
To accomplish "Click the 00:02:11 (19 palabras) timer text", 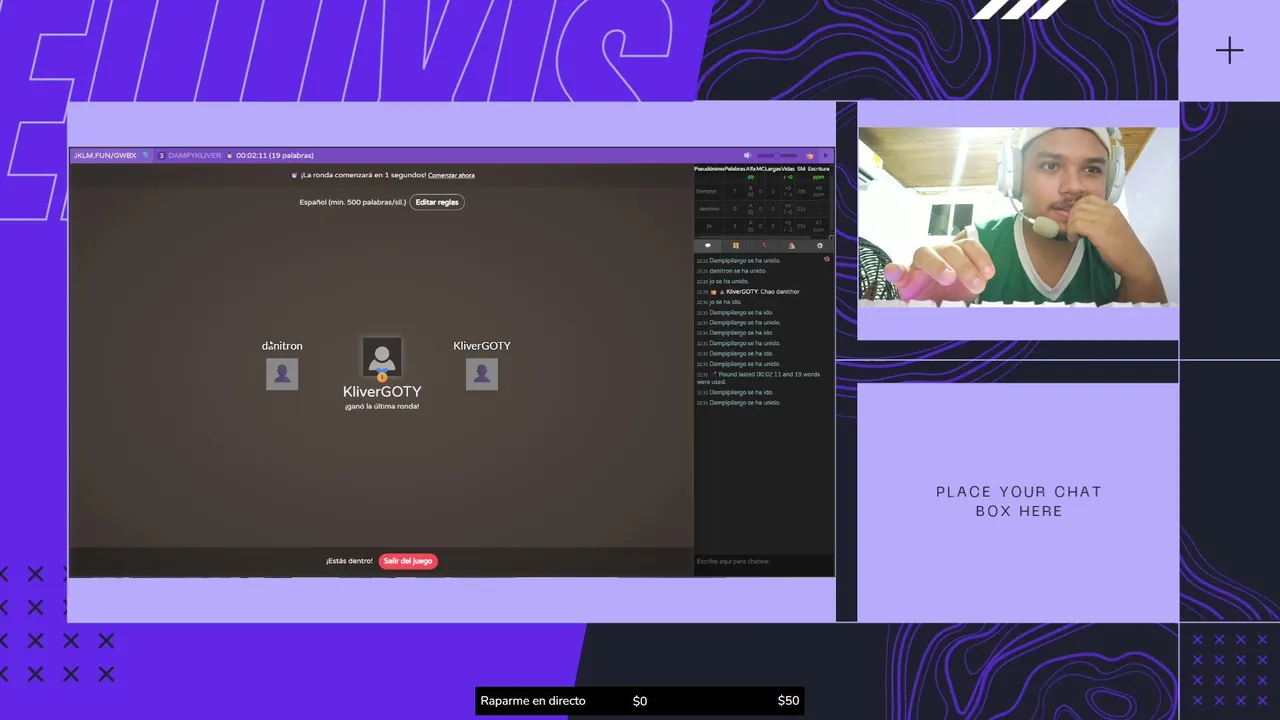I will 275,155.
